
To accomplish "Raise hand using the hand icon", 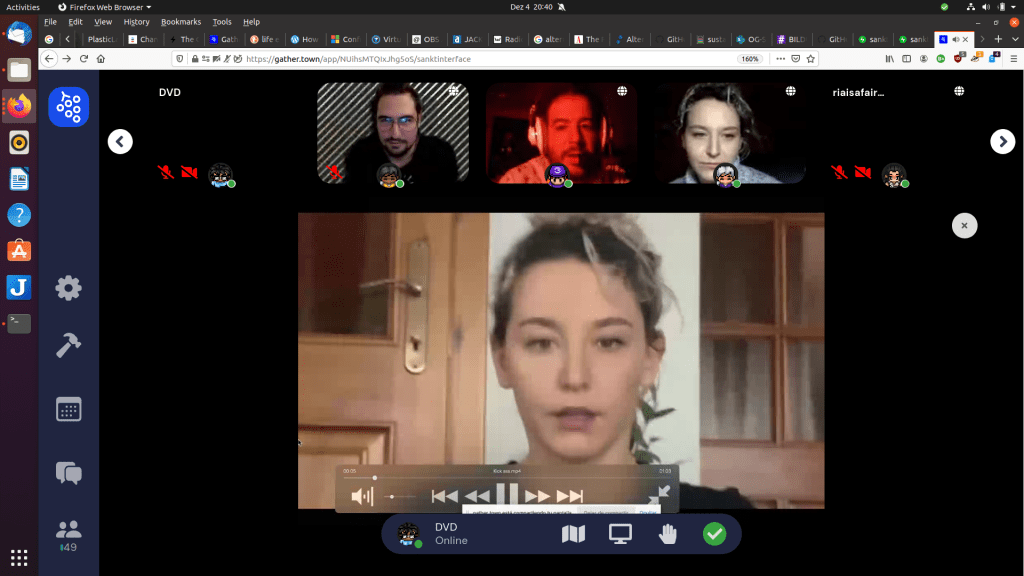I will pyautogui.click(x=667, y=534).
